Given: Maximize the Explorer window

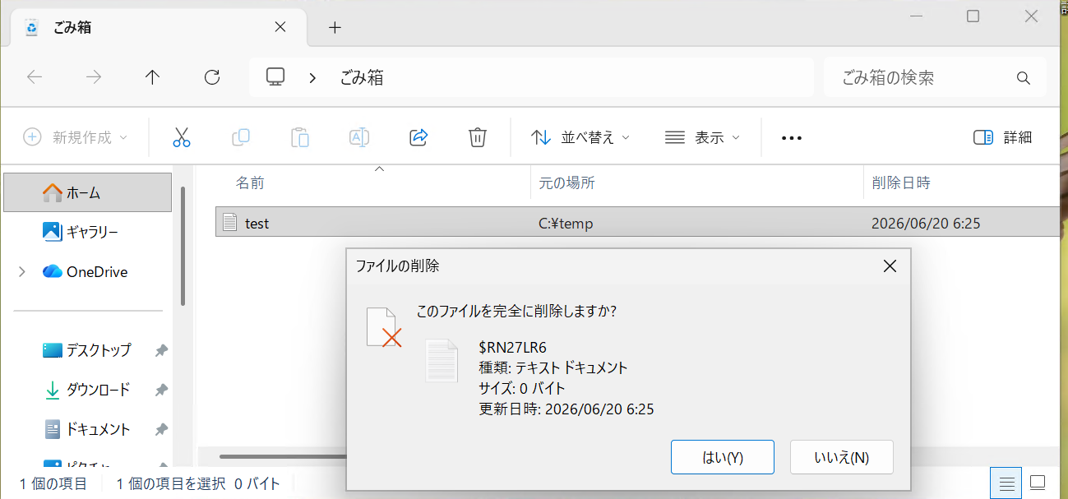Looking at the screenshot, I should point(973,17).
